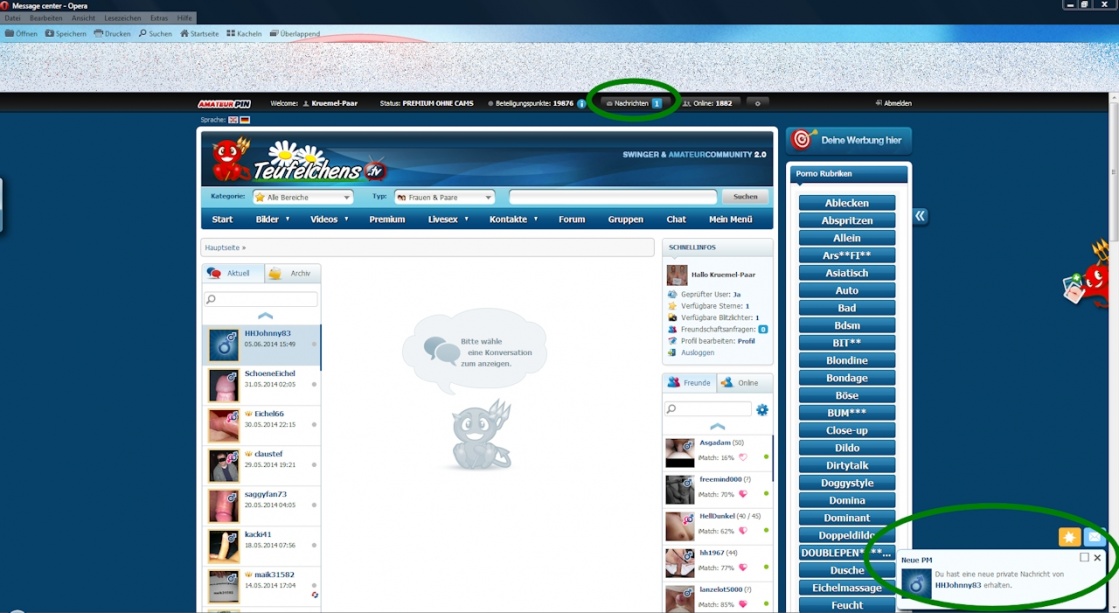The width and height of the screenshot is (1119, 613).
Task: Click the blue envelope message icon
Action: (x=1094, y=537)
